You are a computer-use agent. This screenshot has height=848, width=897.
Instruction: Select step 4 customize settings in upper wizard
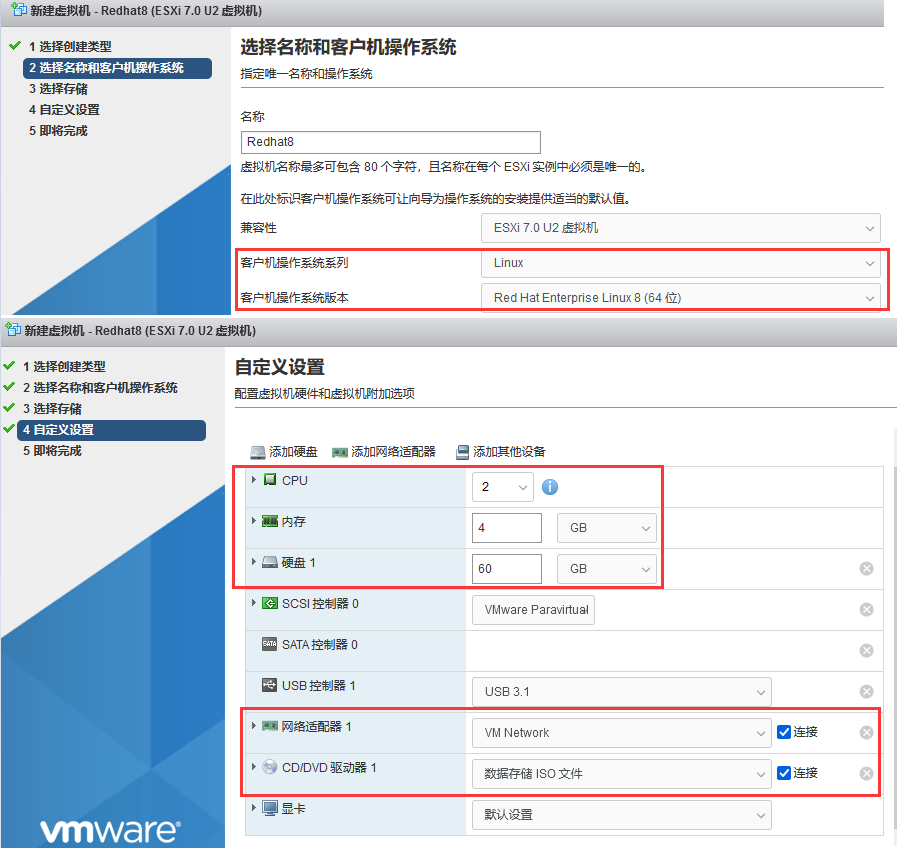[x=64, y=110]
